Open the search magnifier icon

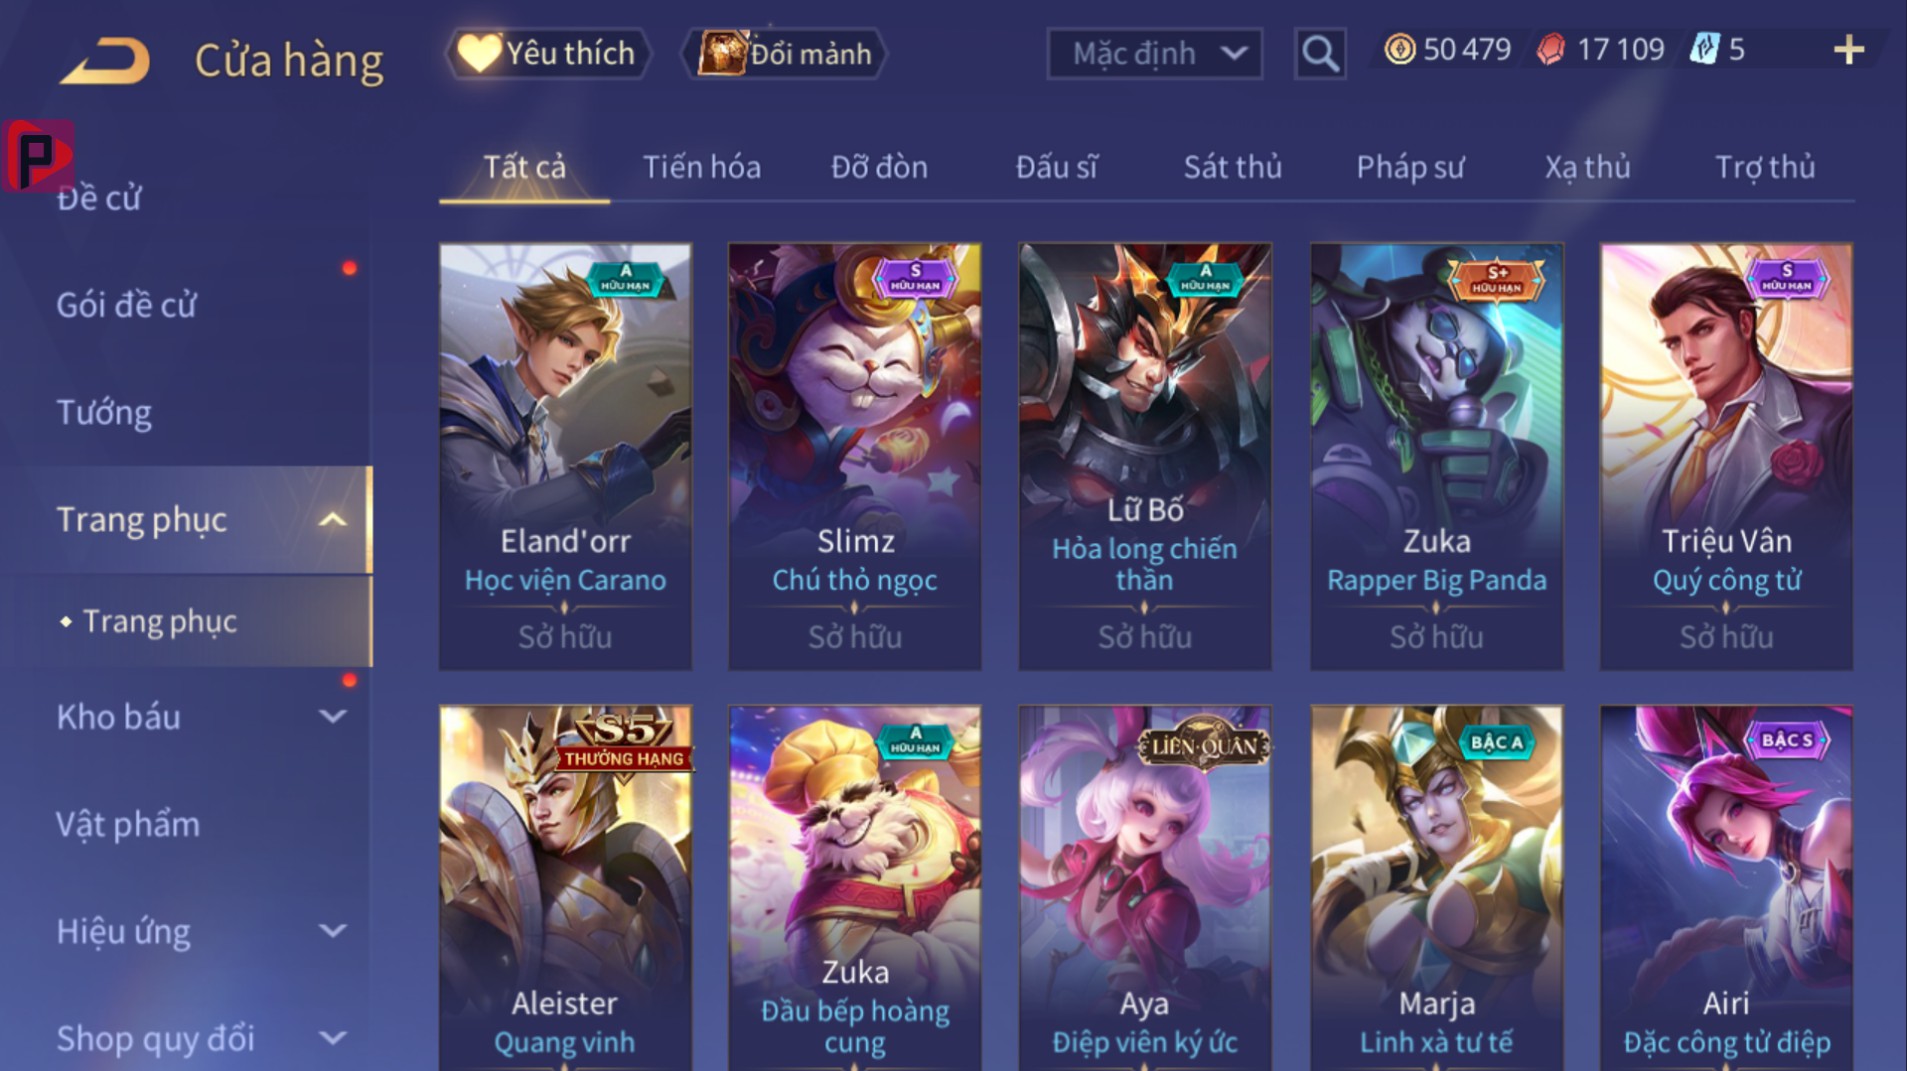coord(1320,53)
